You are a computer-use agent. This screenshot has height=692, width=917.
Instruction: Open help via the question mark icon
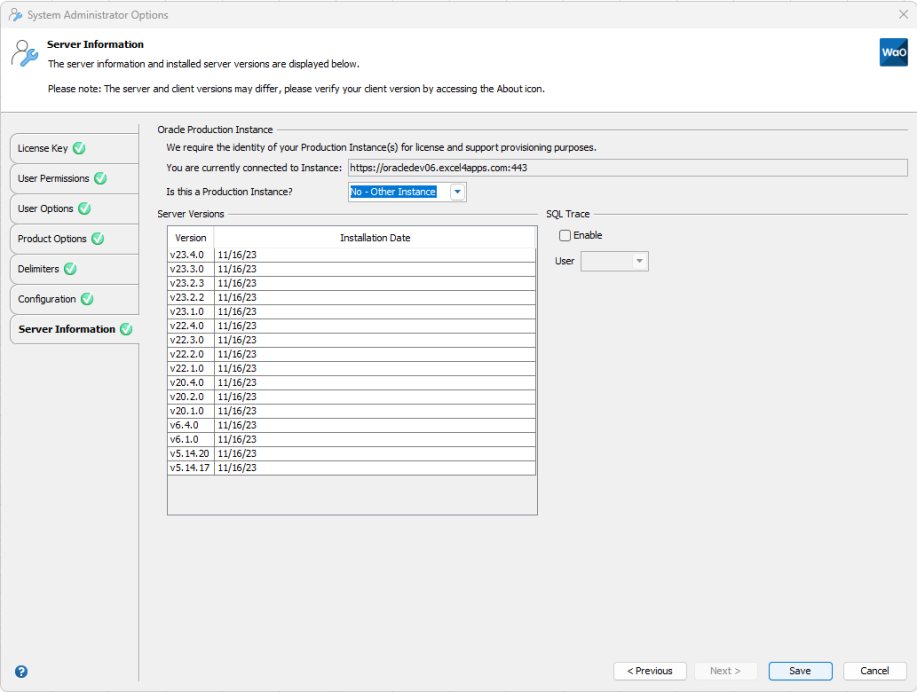pos(21,671)
